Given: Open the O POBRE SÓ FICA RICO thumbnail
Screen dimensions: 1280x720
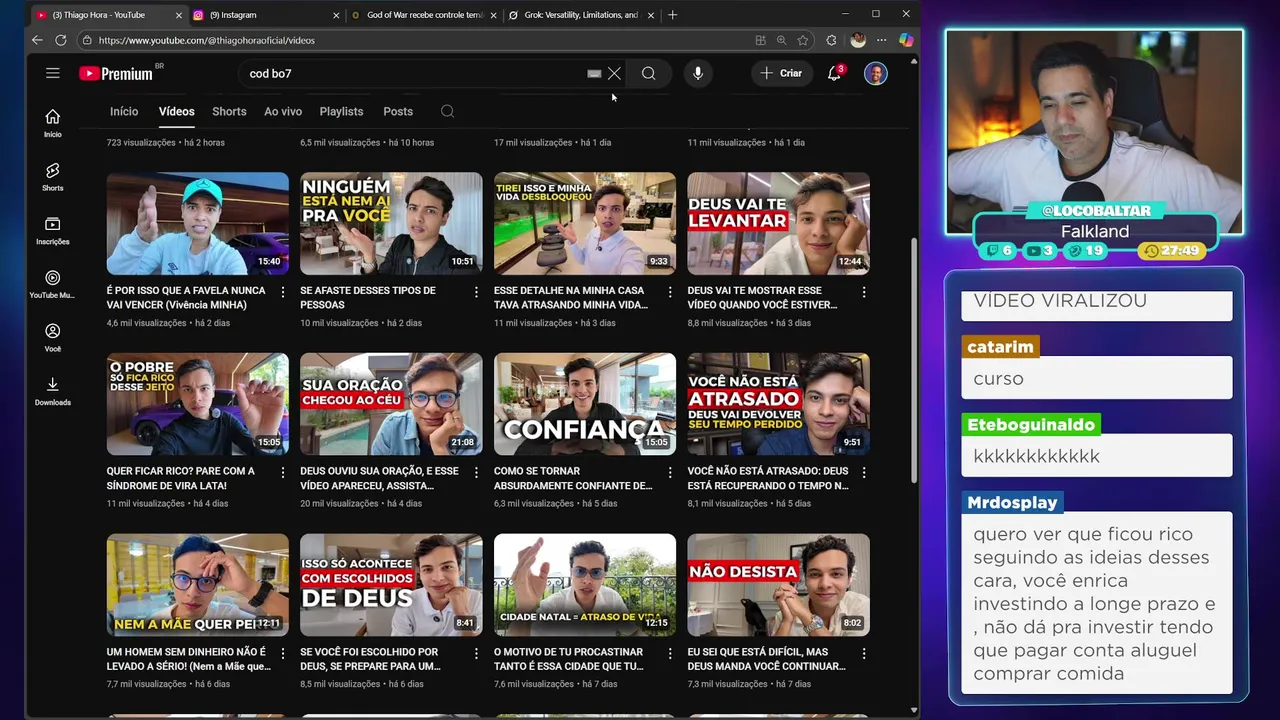Looking at the screenshot, I should tap(198, 404).
